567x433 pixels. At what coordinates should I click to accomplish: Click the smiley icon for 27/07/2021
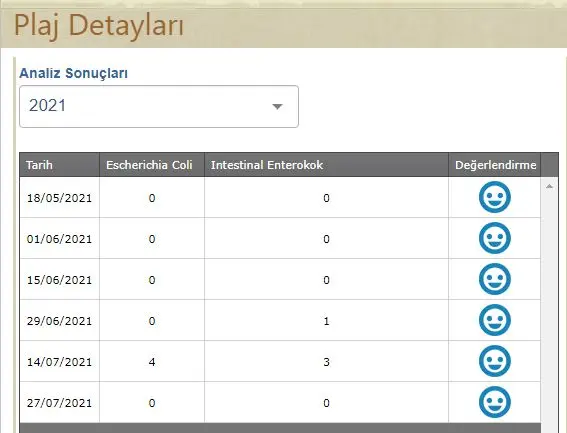(495, 402)
